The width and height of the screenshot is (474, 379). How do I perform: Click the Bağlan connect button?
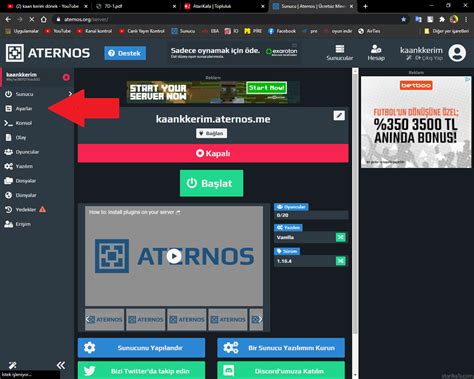coord(212,133)
